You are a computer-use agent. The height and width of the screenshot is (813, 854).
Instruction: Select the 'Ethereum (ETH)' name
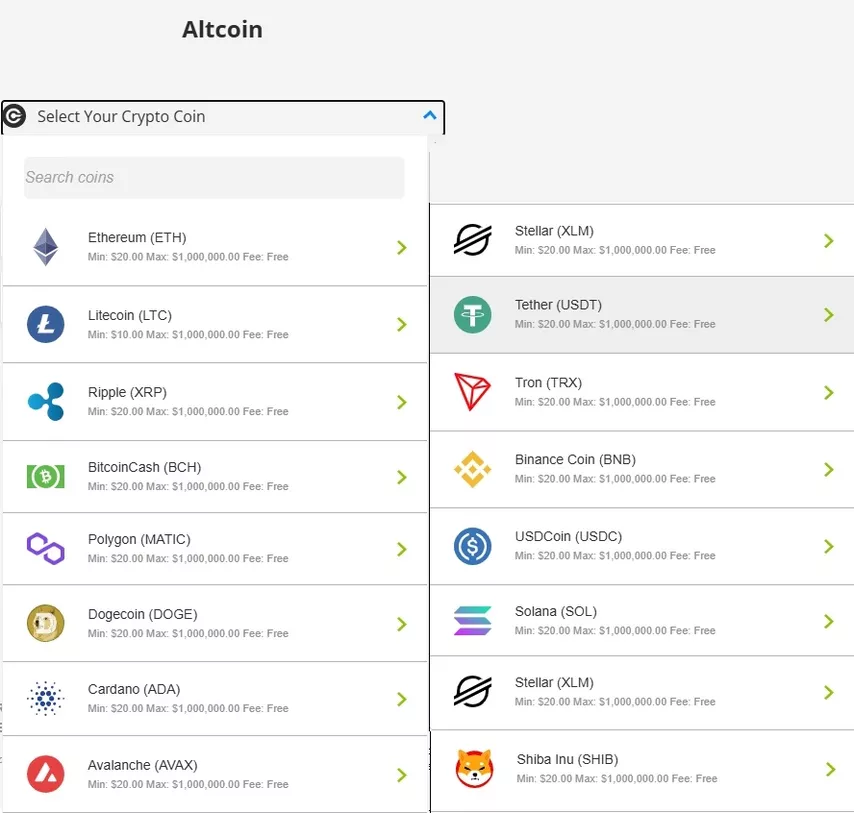point(137,237)
